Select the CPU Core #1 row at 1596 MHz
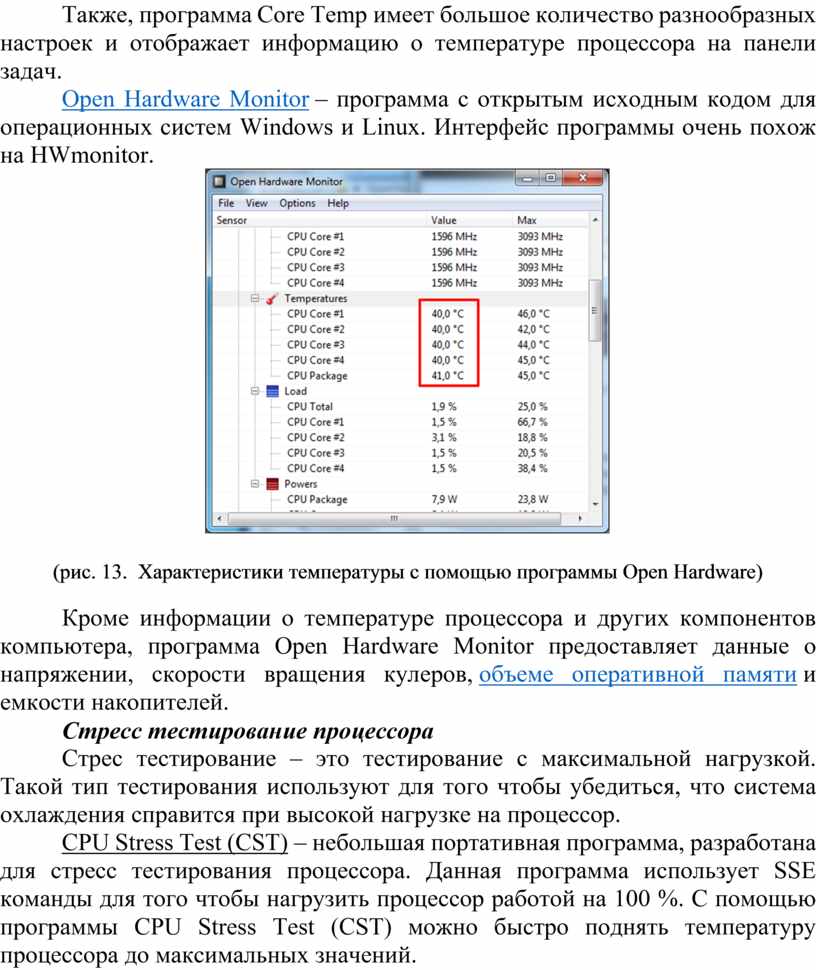This screenshot has height=970, width=816. (x=401, y=236)
